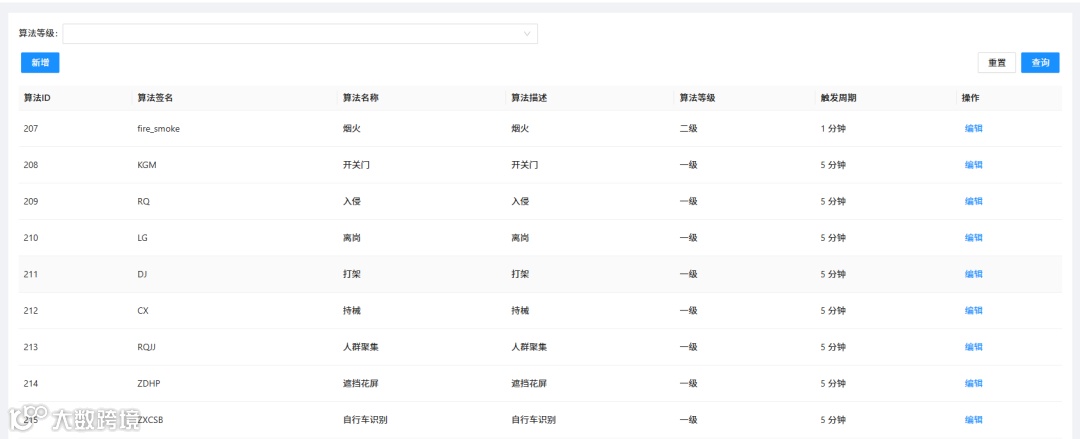Click the LG signature cell
The width and height of the screenshot is (1080, 439).
143,238
